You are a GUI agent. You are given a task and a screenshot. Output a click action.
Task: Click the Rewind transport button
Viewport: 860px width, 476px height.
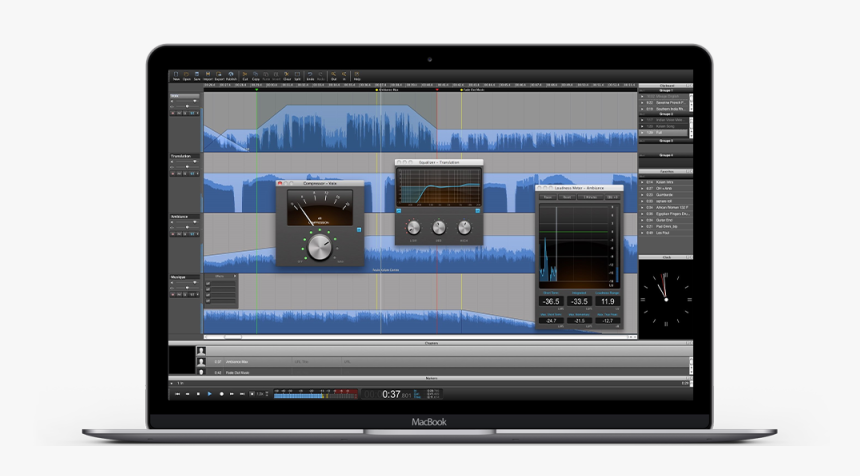(x=188, y=394)
